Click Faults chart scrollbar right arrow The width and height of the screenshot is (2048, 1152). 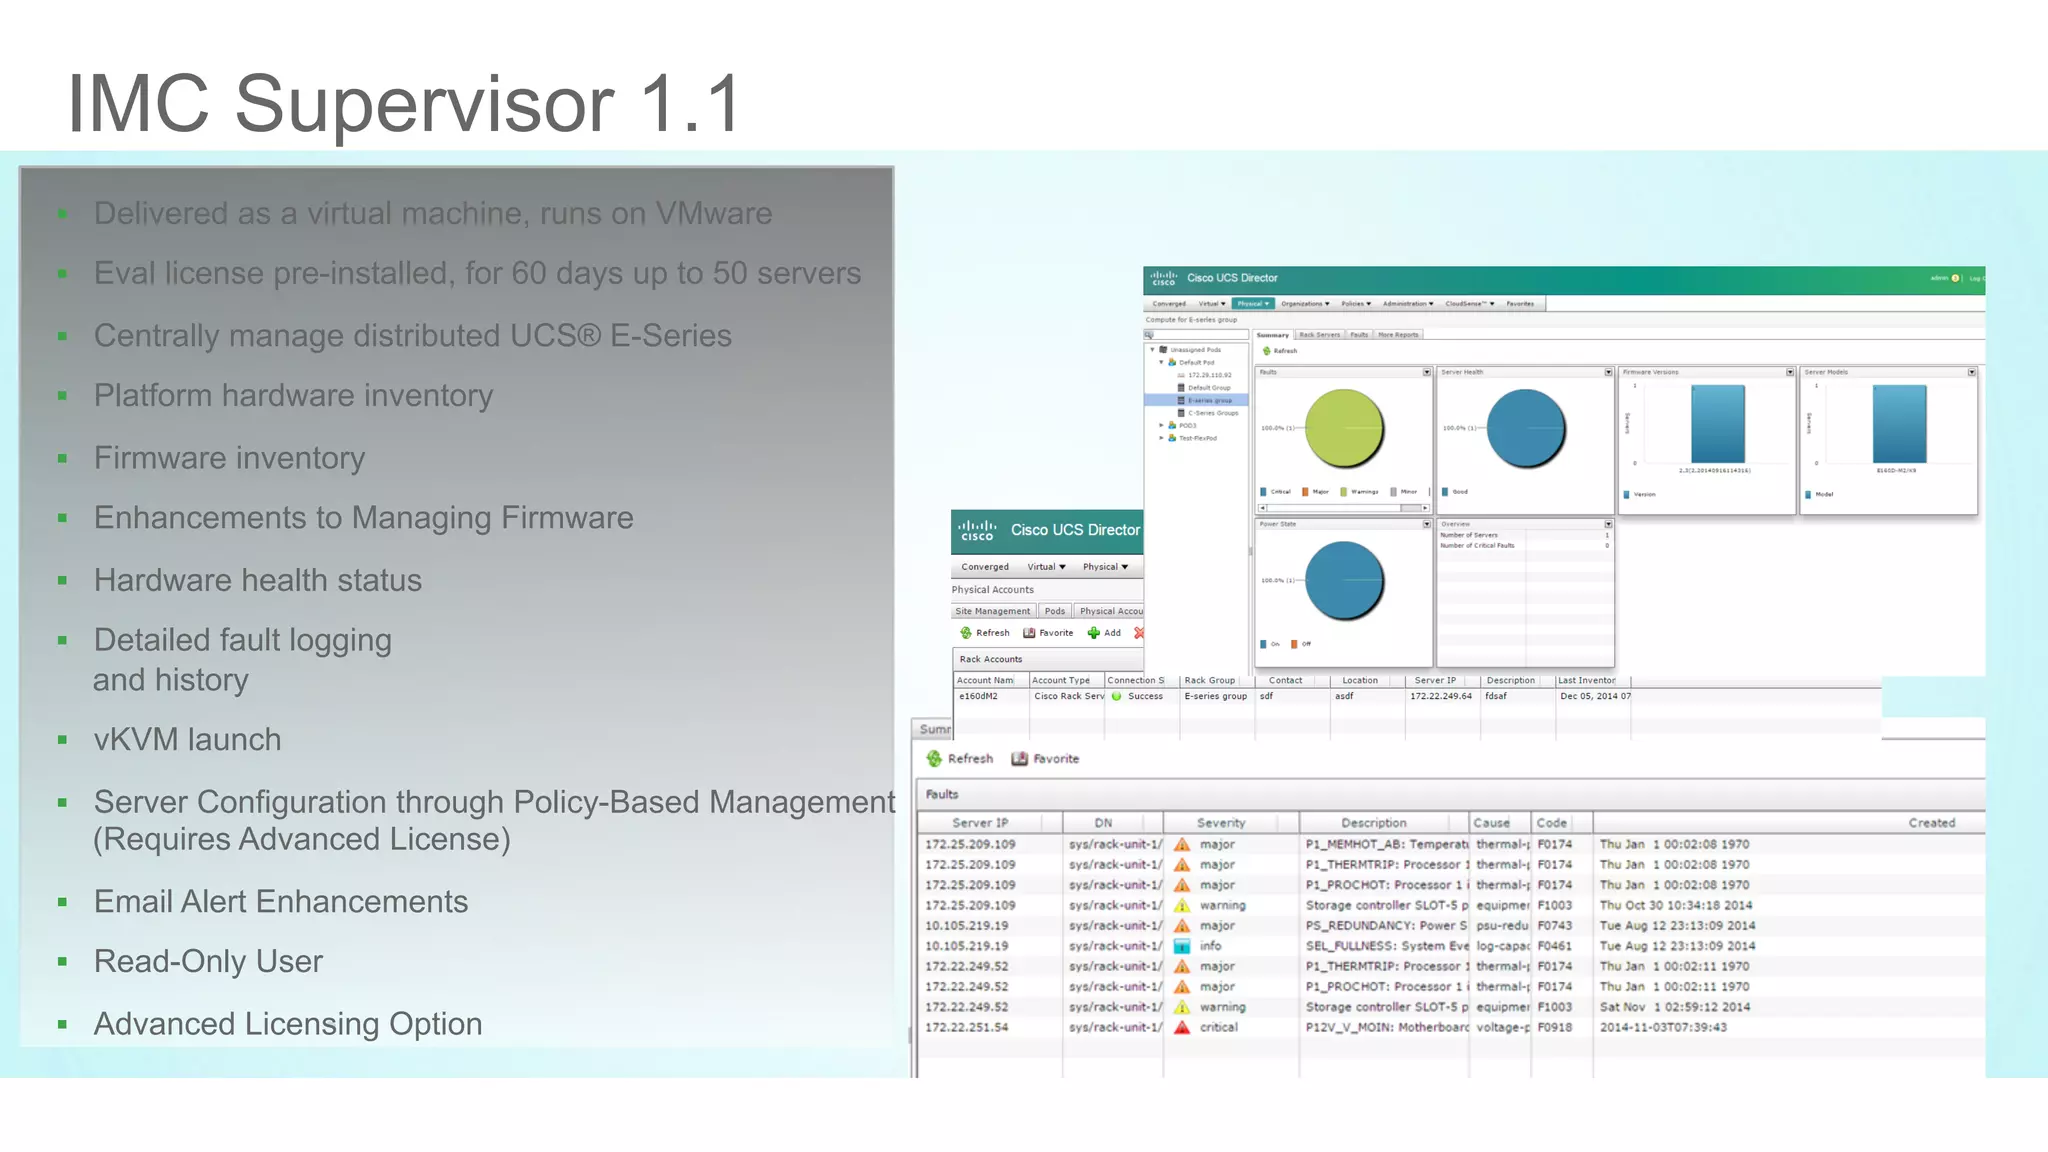(x=1426, y=508)
